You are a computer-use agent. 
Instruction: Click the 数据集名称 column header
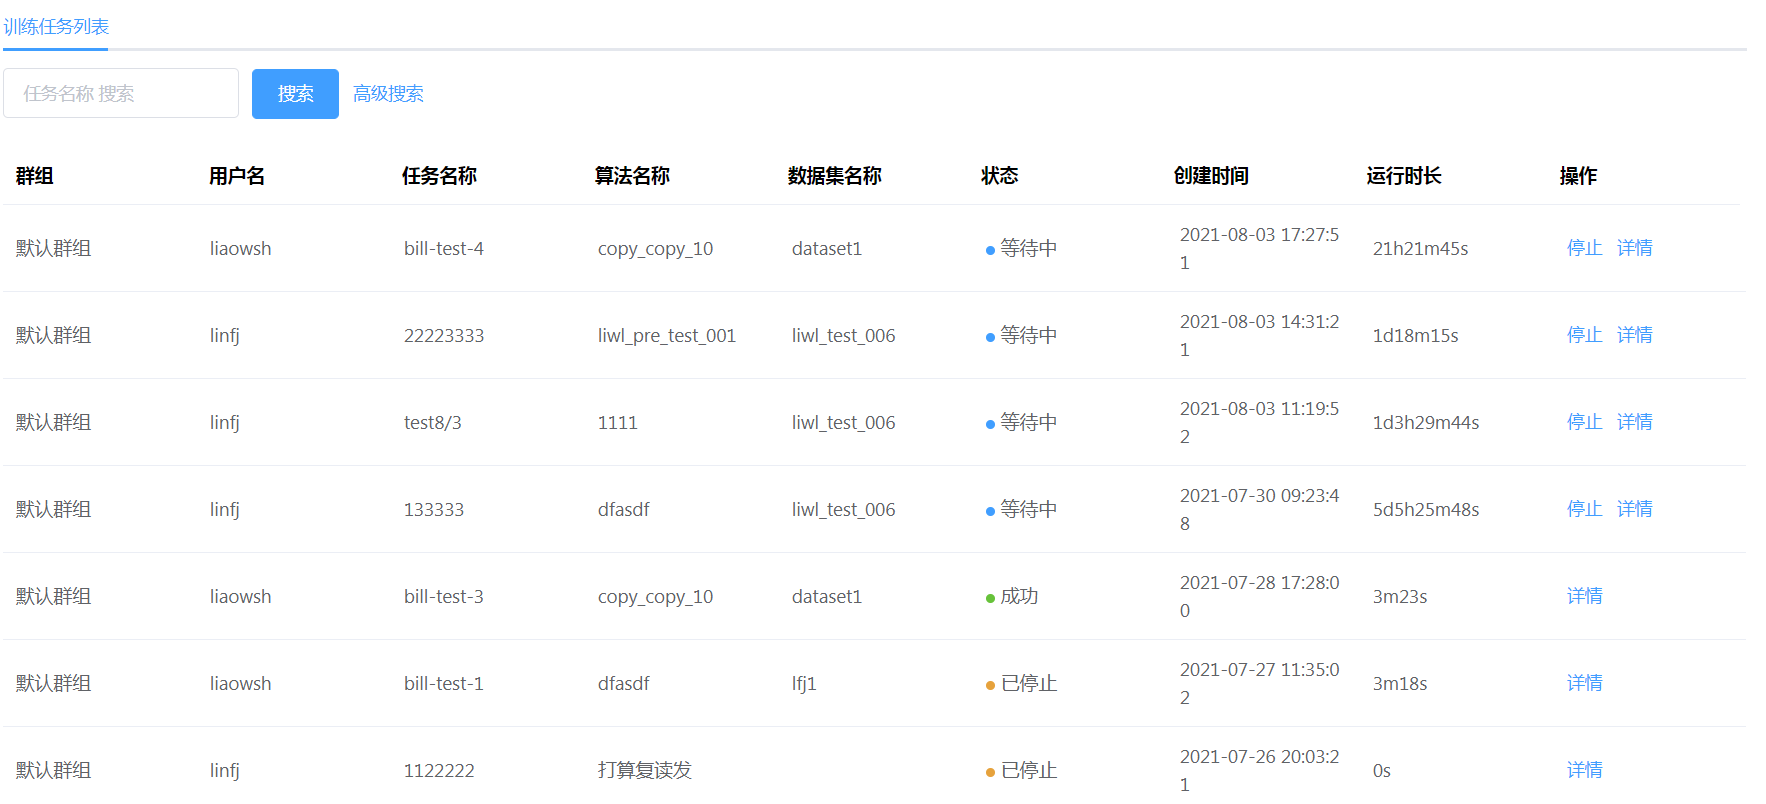(835, 176)
